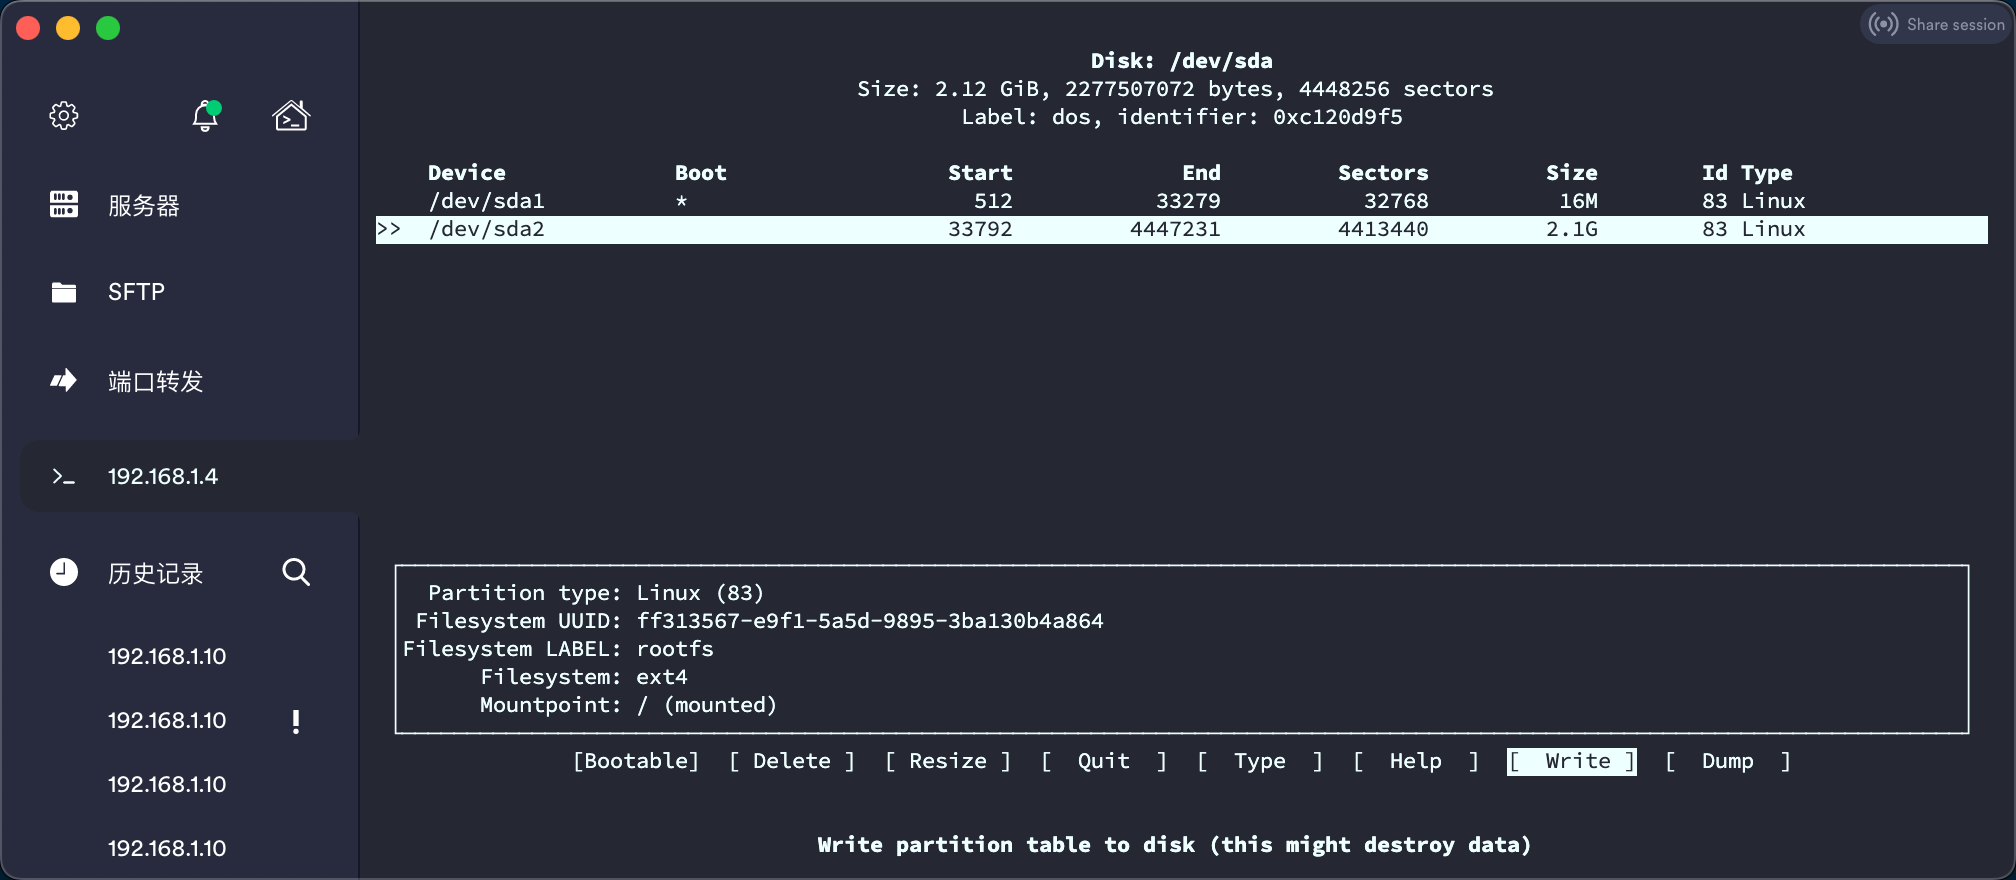Open the notifications bell icon
2016x880 pixels.
[x=205, y=116]
